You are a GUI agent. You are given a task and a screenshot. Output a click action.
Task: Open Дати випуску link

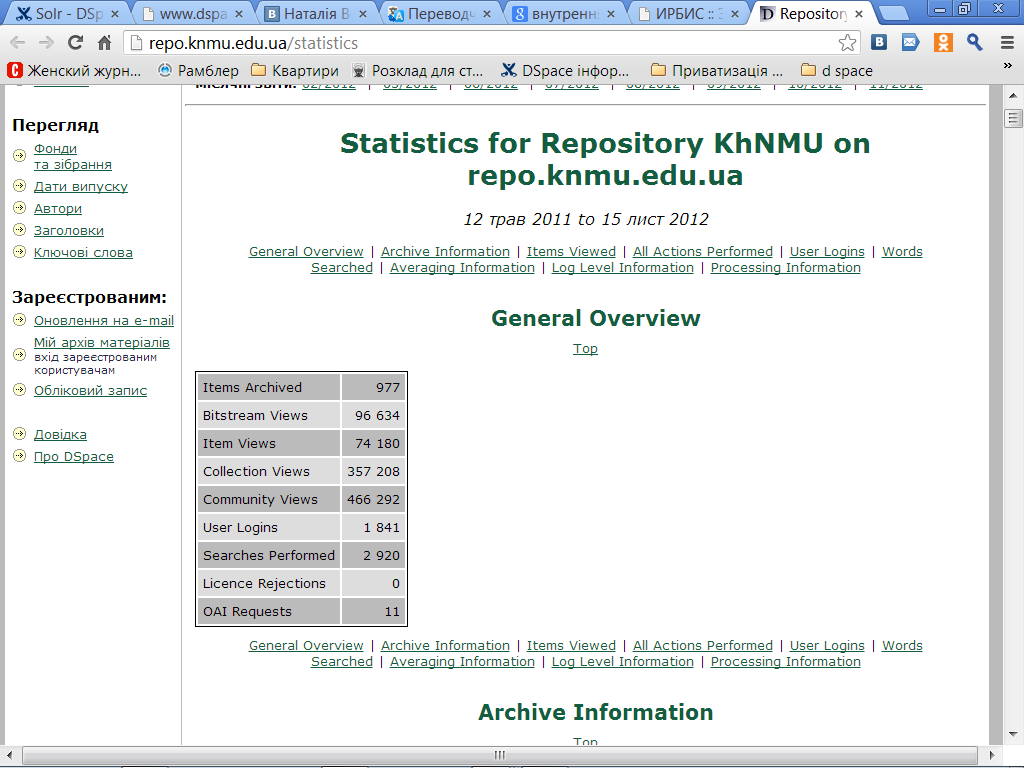pos(80,187)
